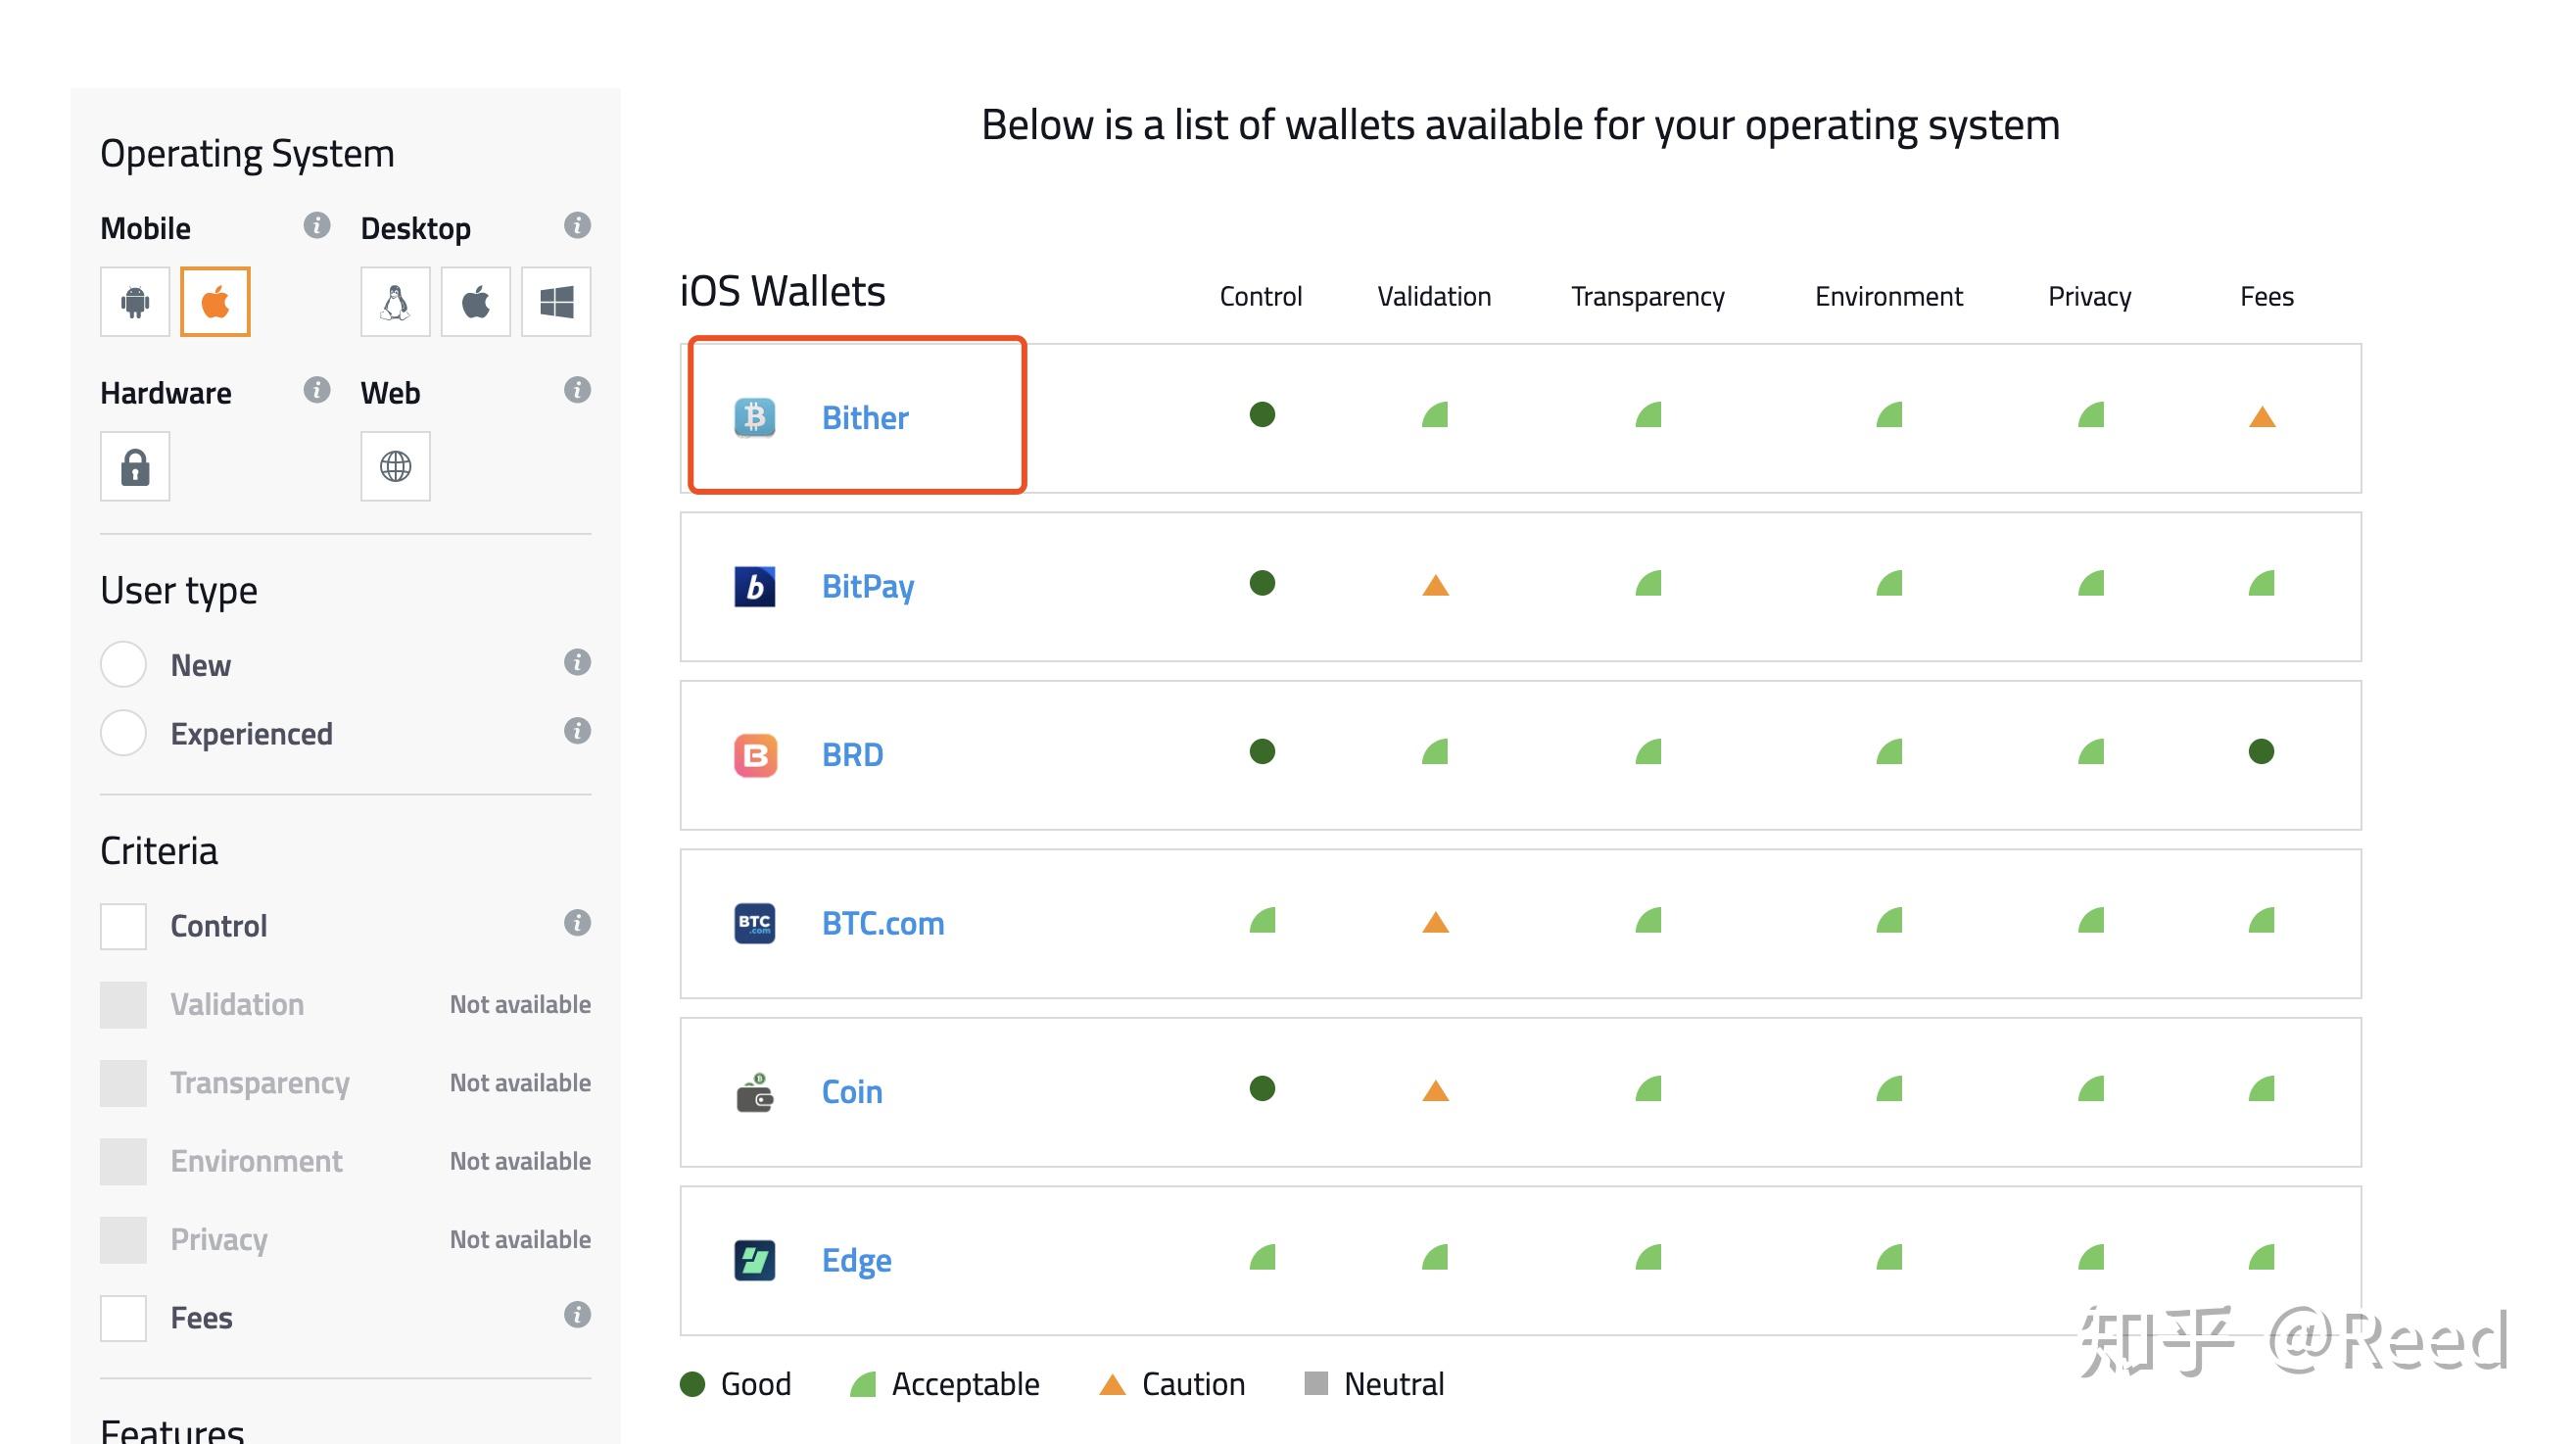Screen dimensions: 2576x1444
Task: Show info for New user type
Action: coord(577,662)
